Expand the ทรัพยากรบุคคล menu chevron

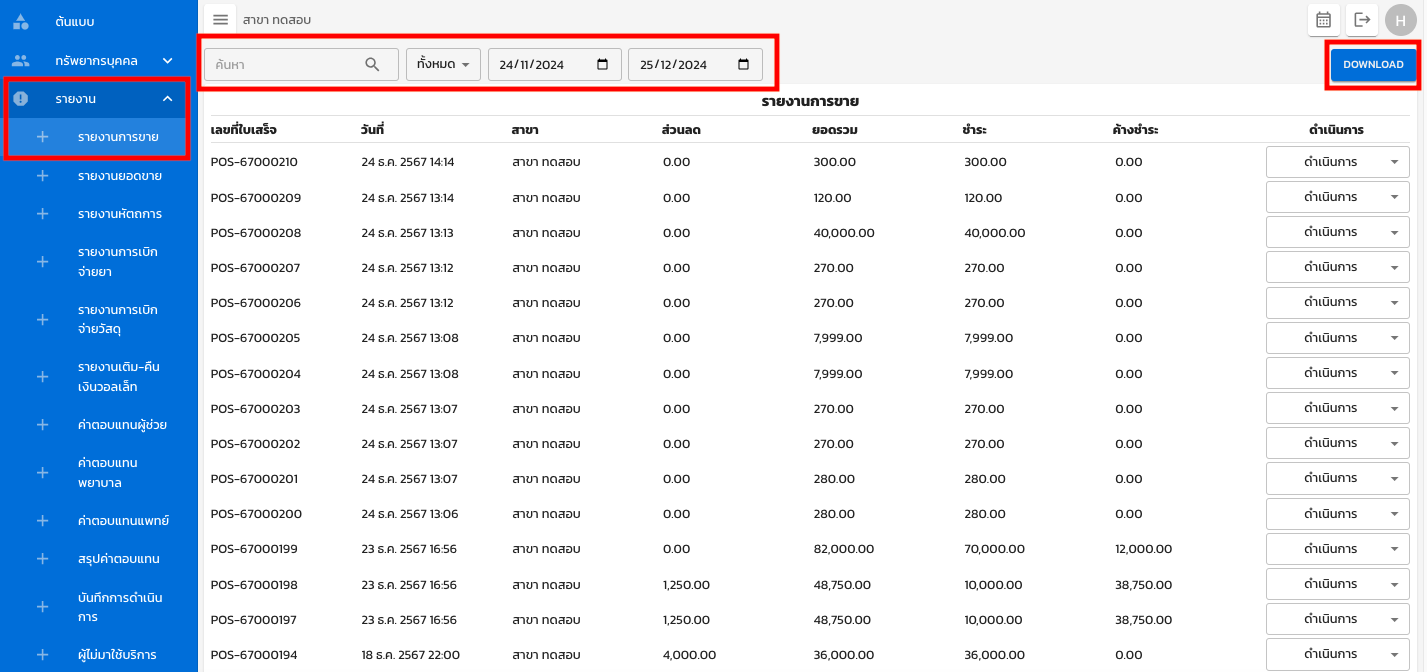tap(168, 60)
